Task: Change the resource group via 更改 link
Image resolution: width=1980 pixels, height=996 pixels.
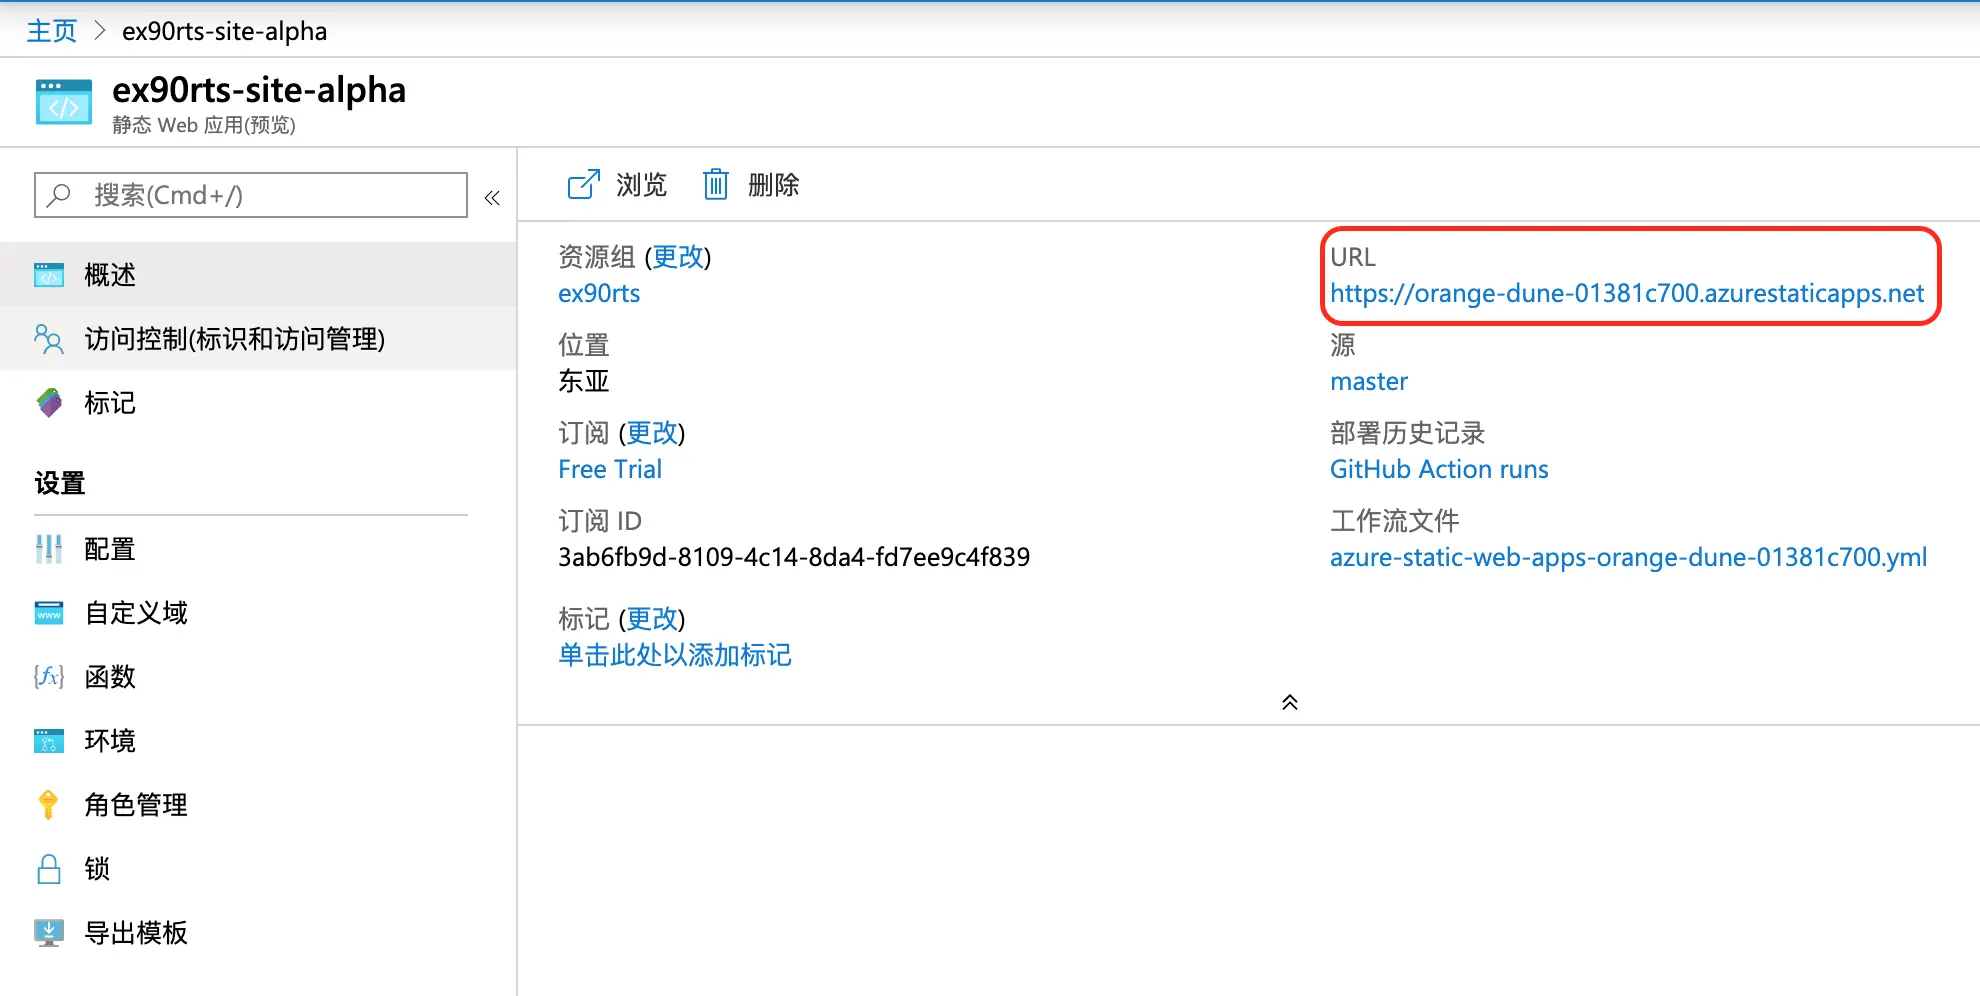Action: click(678, 257)
